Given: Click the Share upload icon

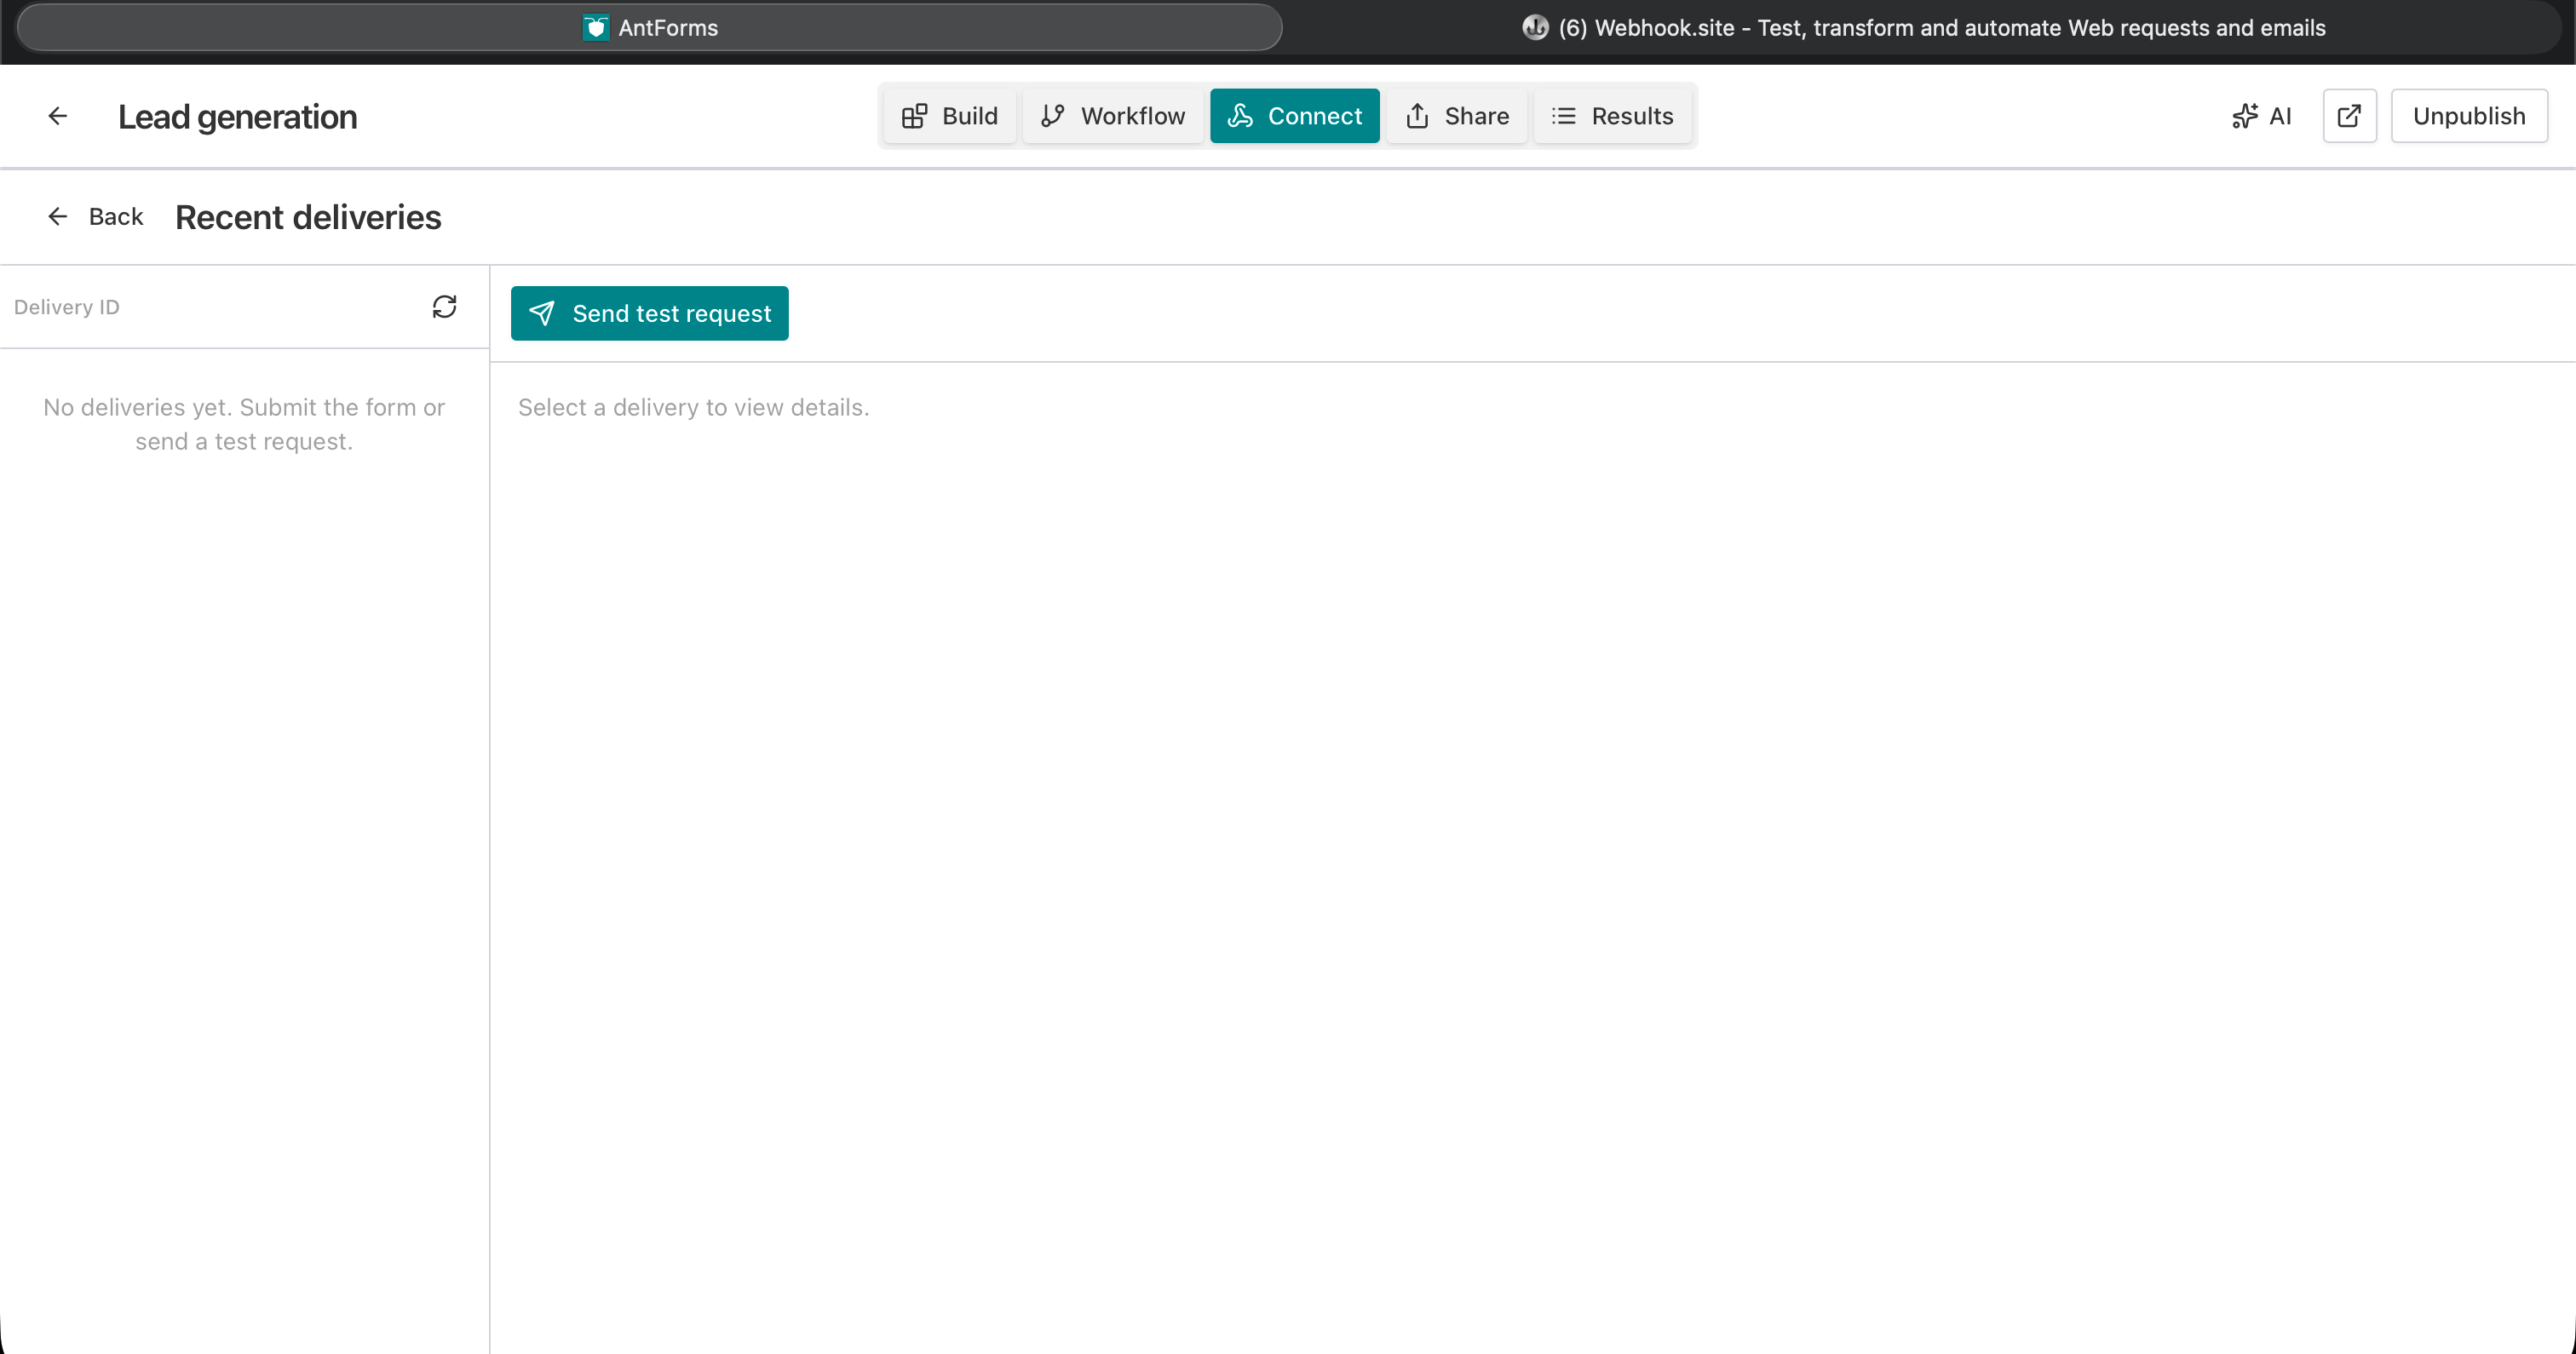Looking at the screenshot, I should 1418,115.
